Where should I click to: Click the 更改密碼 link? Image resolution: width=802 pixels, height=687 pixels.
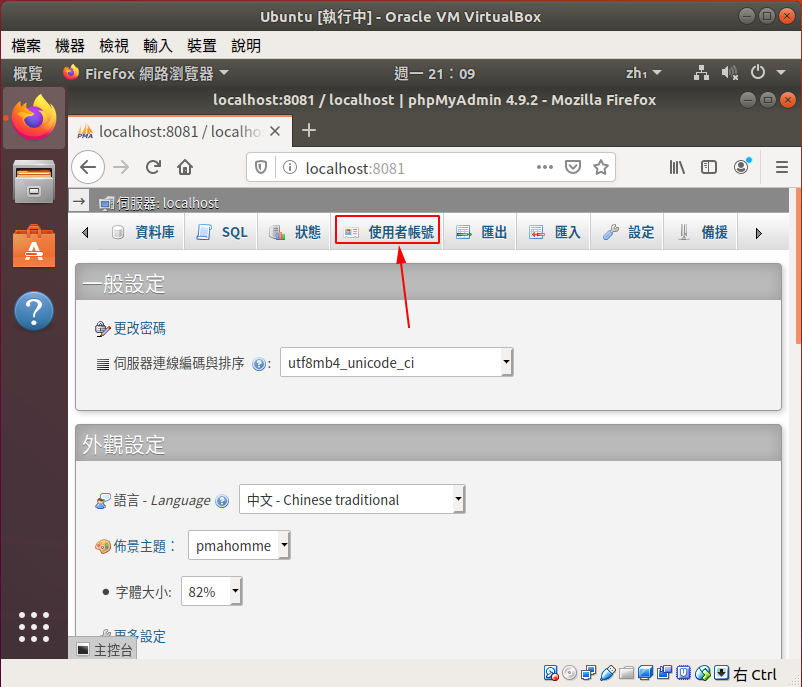[139, 328]
